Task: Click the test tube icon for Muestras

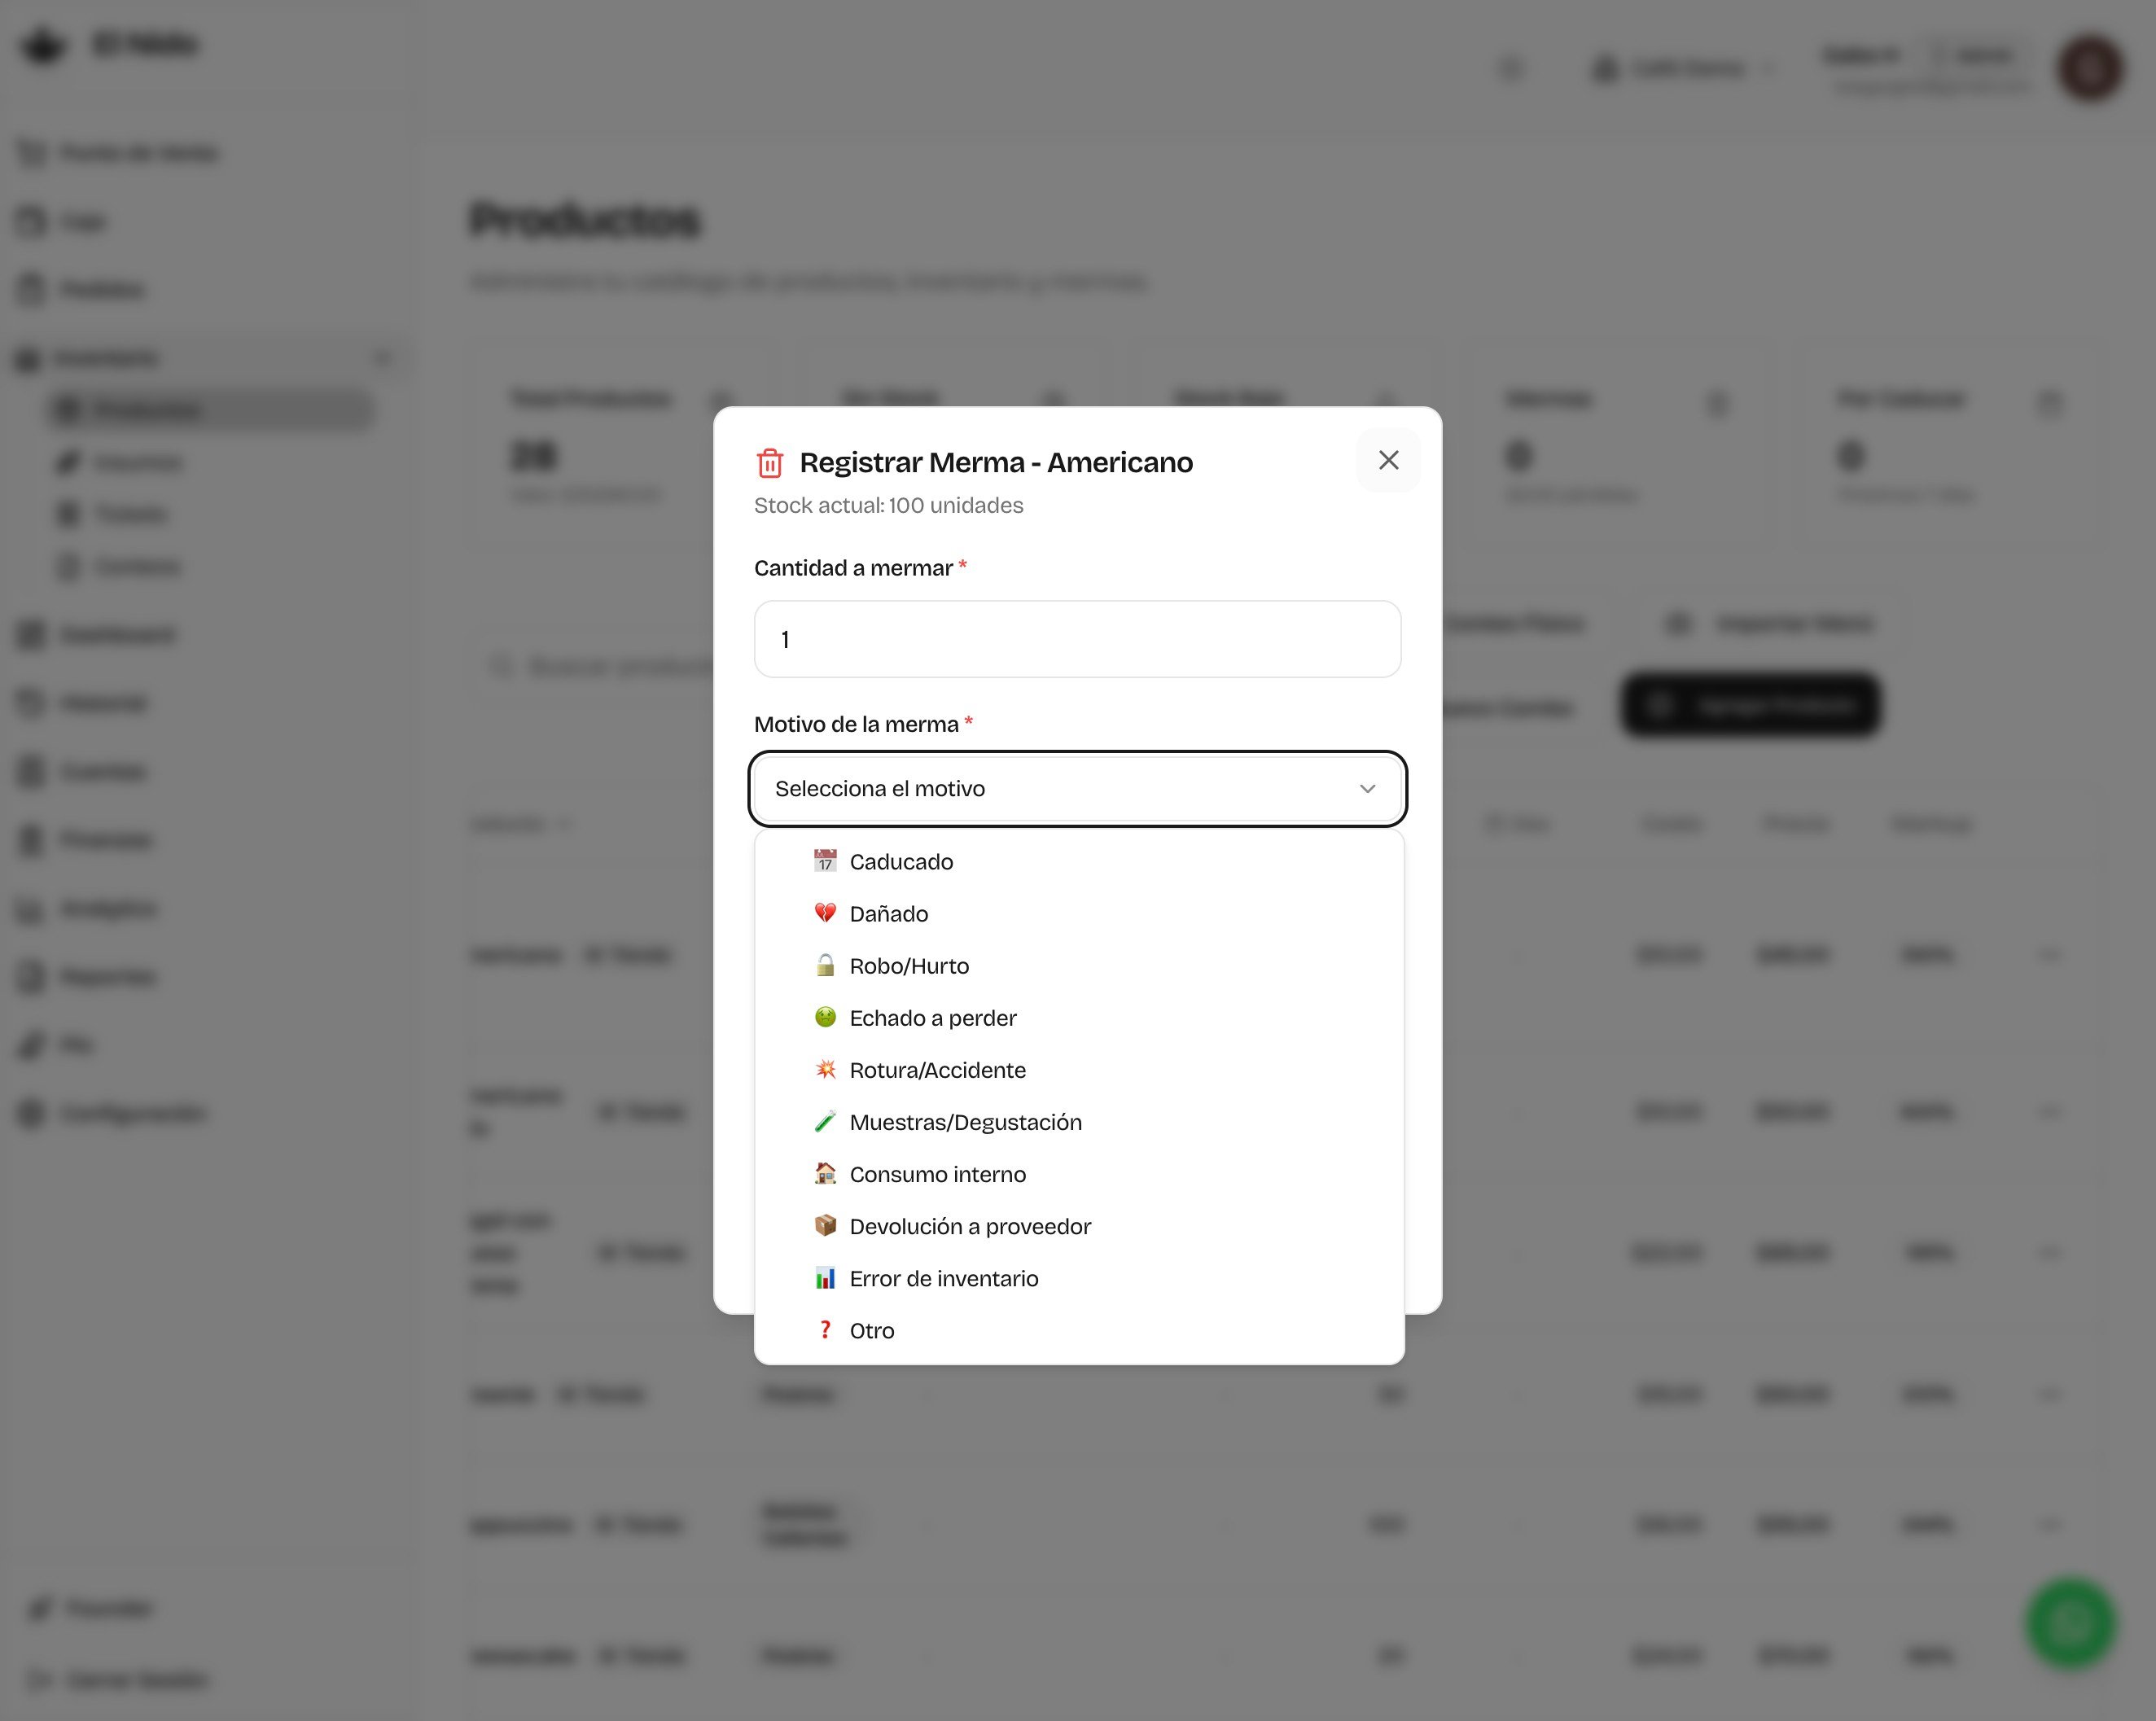Action: click(x=825, y=1120)
